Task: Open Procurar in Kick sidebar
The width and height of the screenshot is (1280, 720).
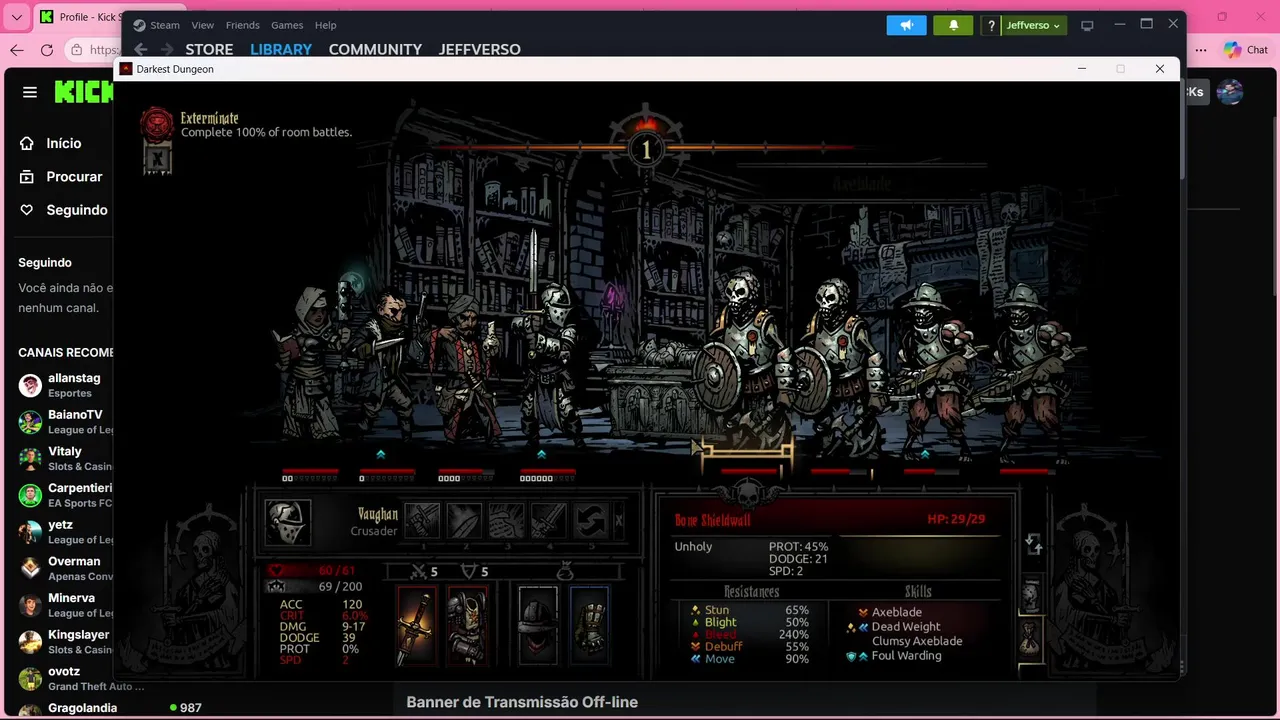Action: (x=61, y=176)
